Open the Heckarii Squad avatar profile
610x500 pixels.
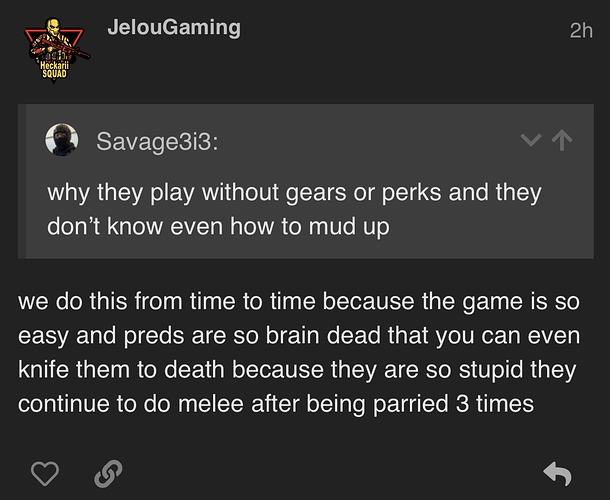(x=54, y=50)
